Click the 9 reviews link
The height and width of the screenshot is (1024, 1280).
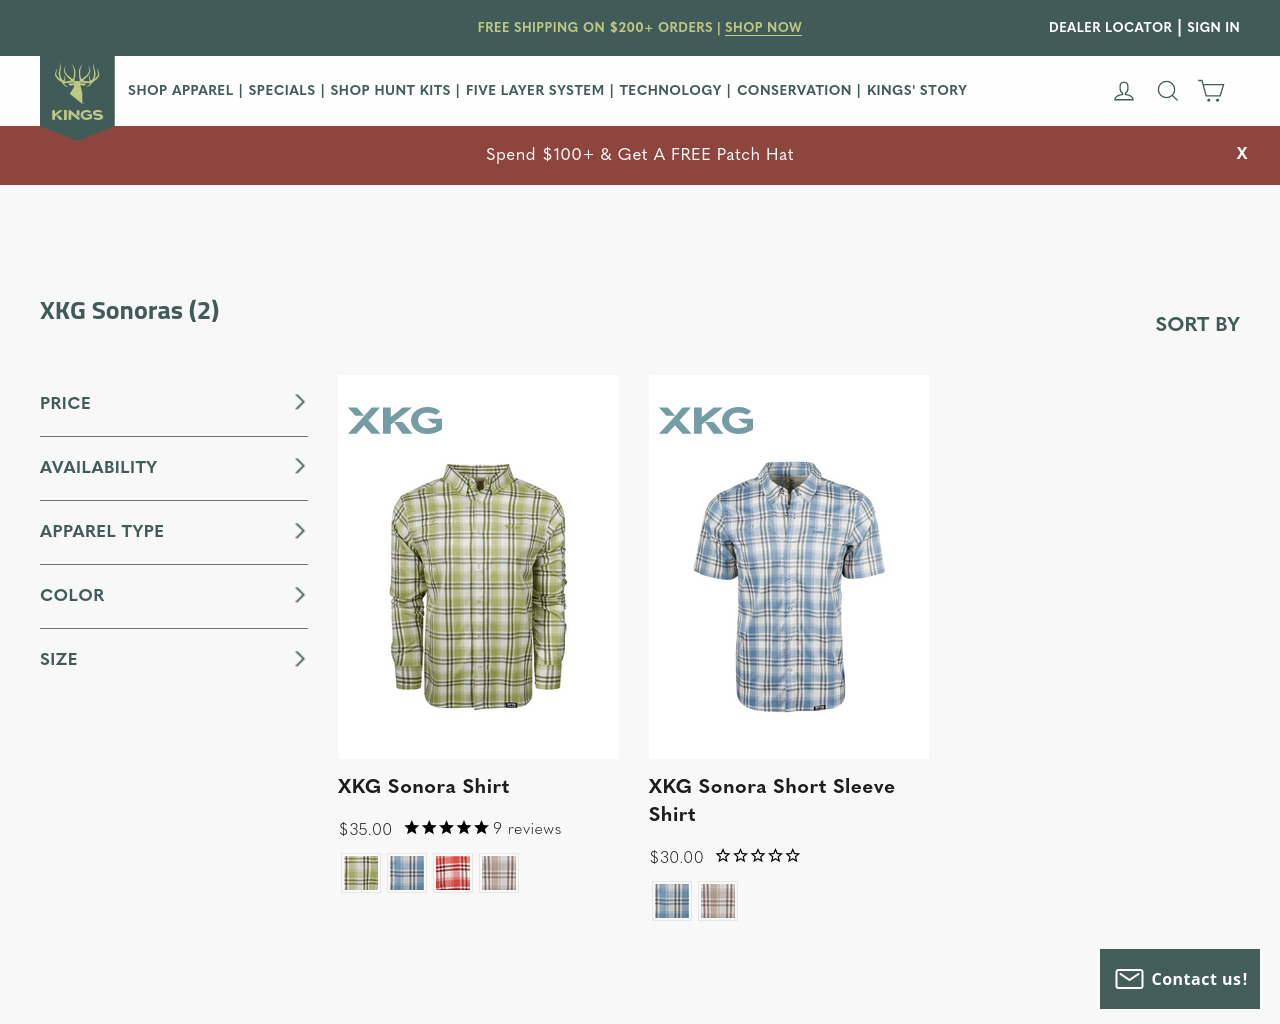coord(527,828)
